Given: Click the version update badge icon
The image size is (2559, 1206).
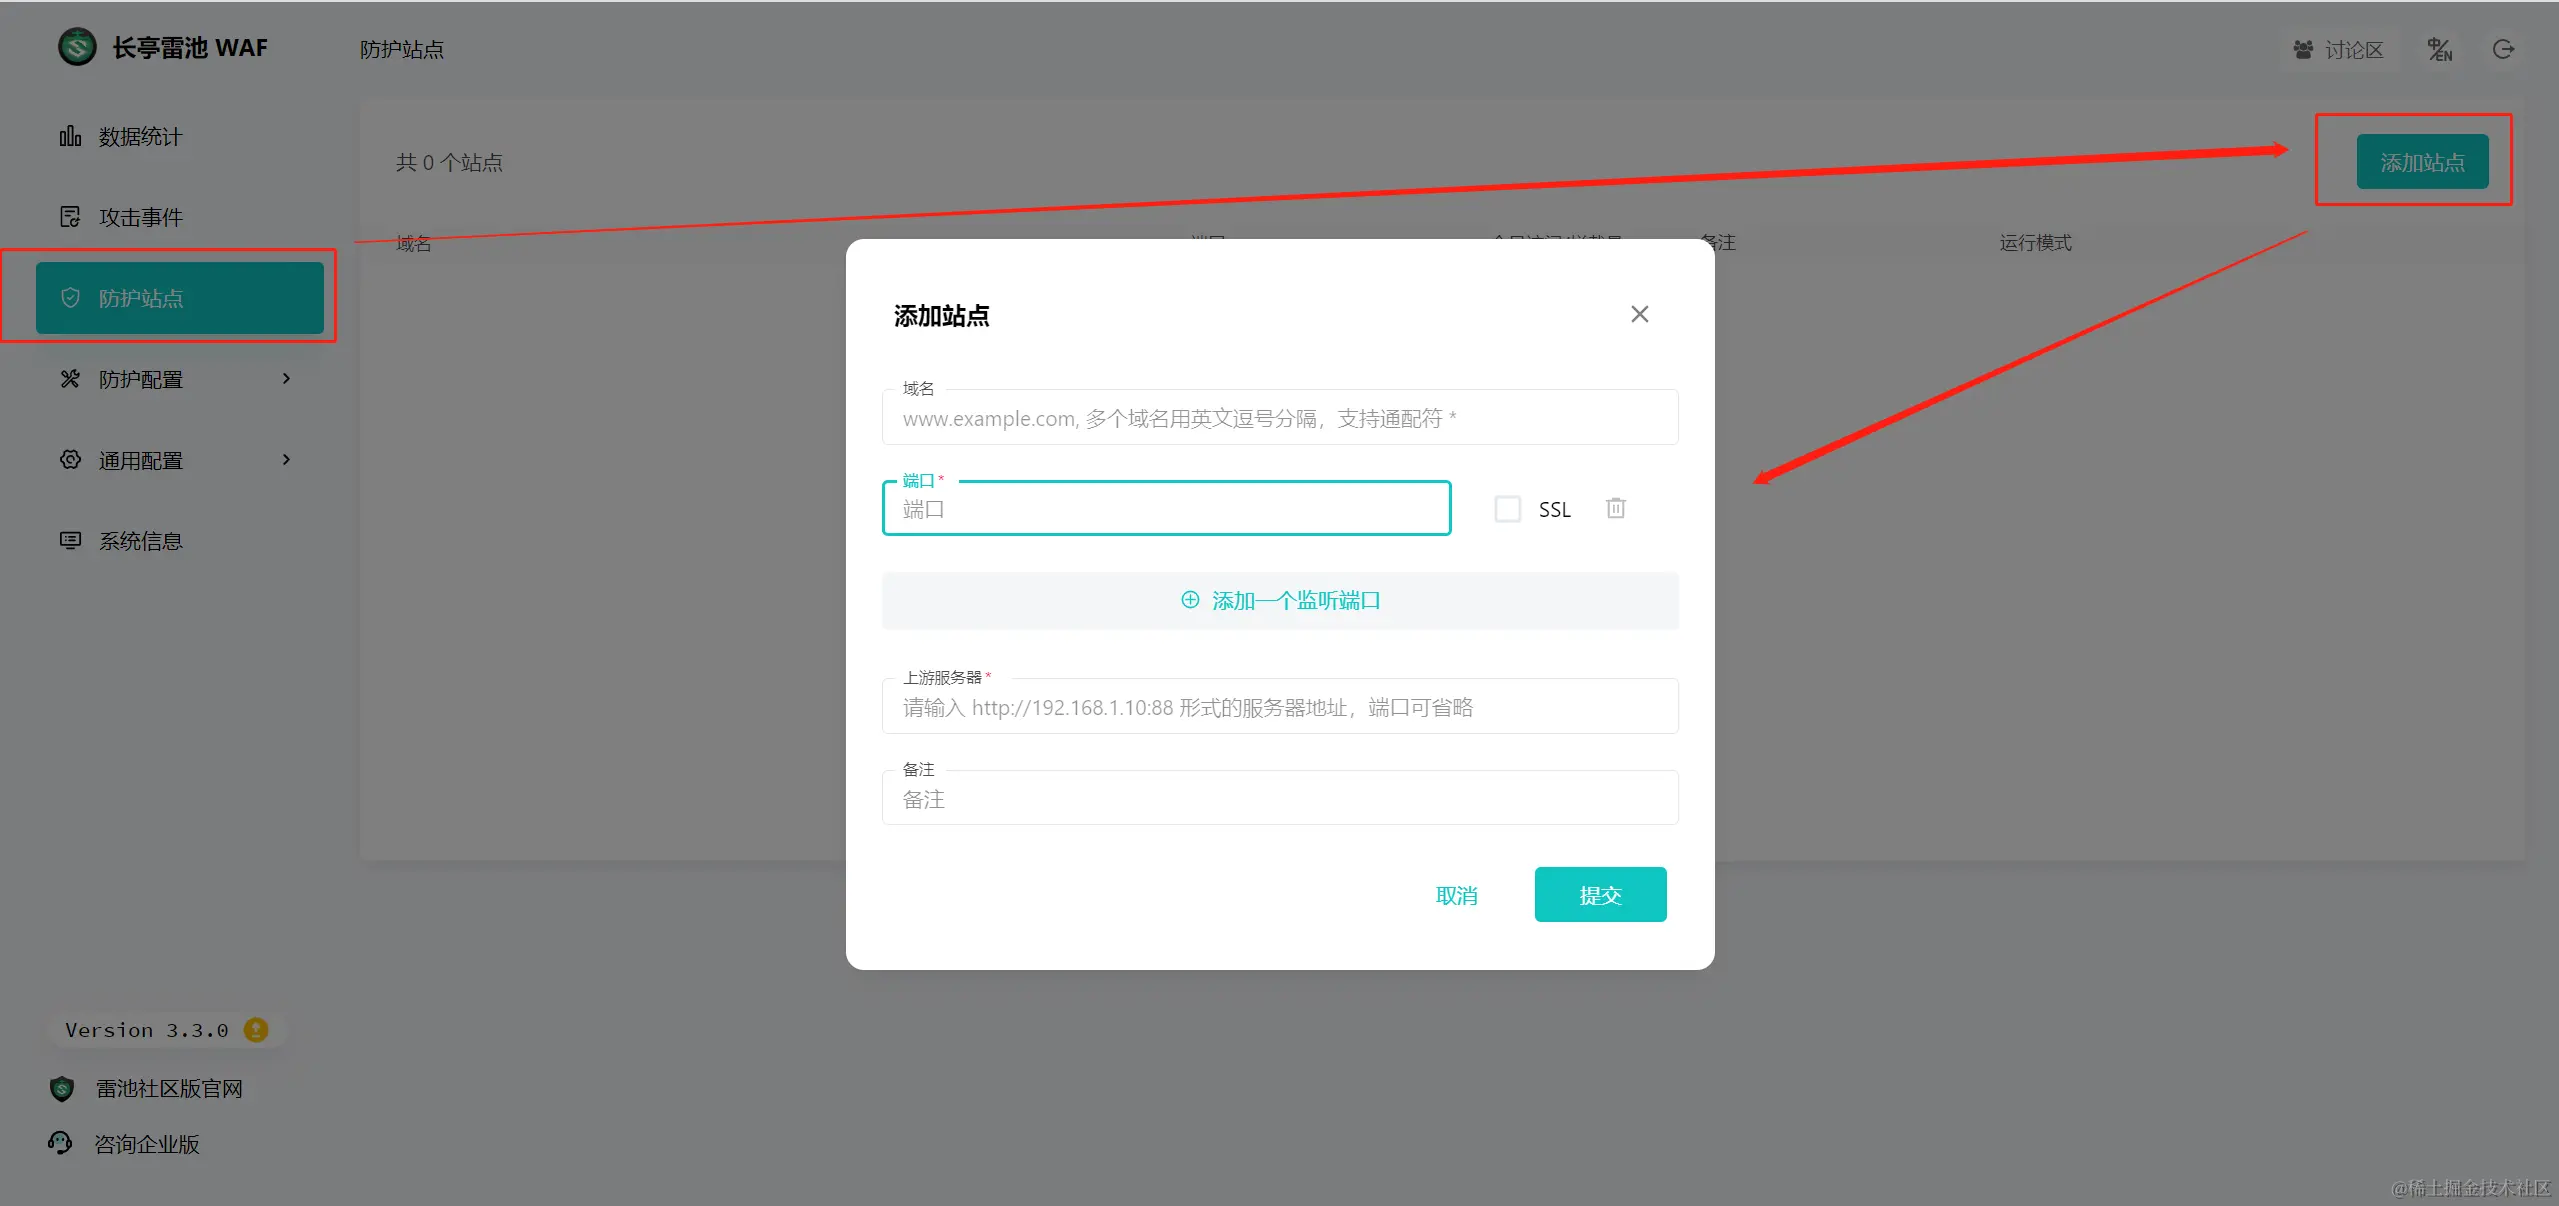Looking at the screenshot, I should (256, 1029).
